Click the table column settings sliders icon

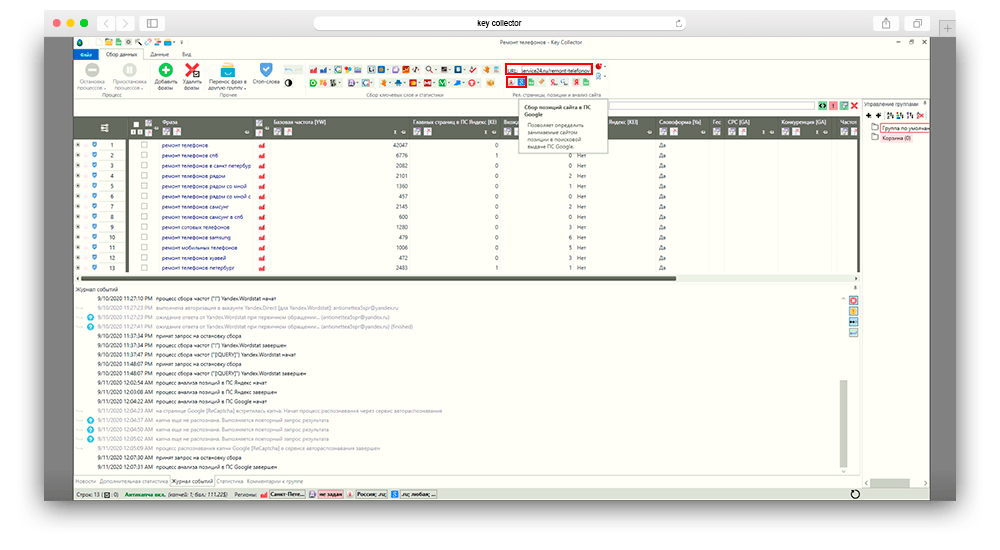point(105,128)
